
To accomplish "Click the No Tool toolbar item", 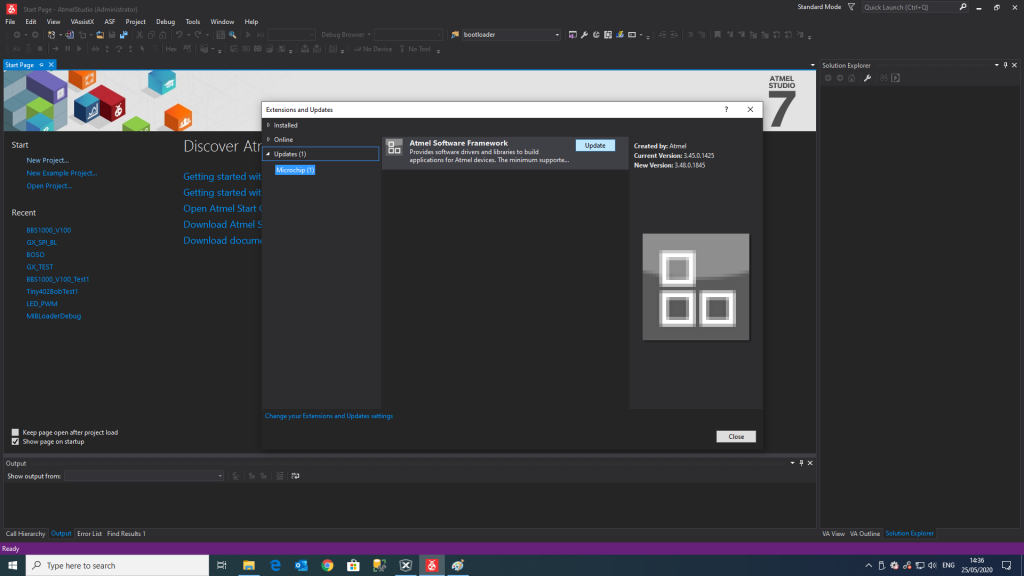I will click(415, 49).
